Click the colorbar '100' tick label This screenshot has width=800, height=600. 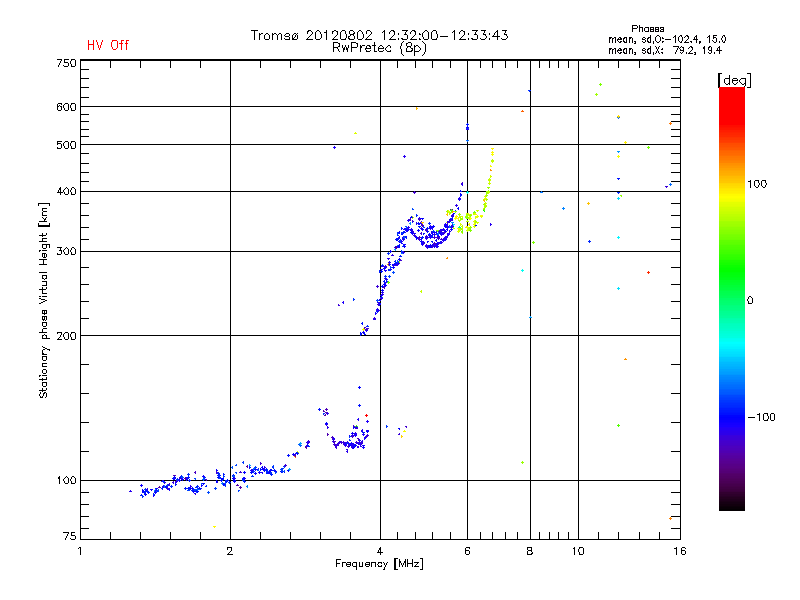pos(757,184)
